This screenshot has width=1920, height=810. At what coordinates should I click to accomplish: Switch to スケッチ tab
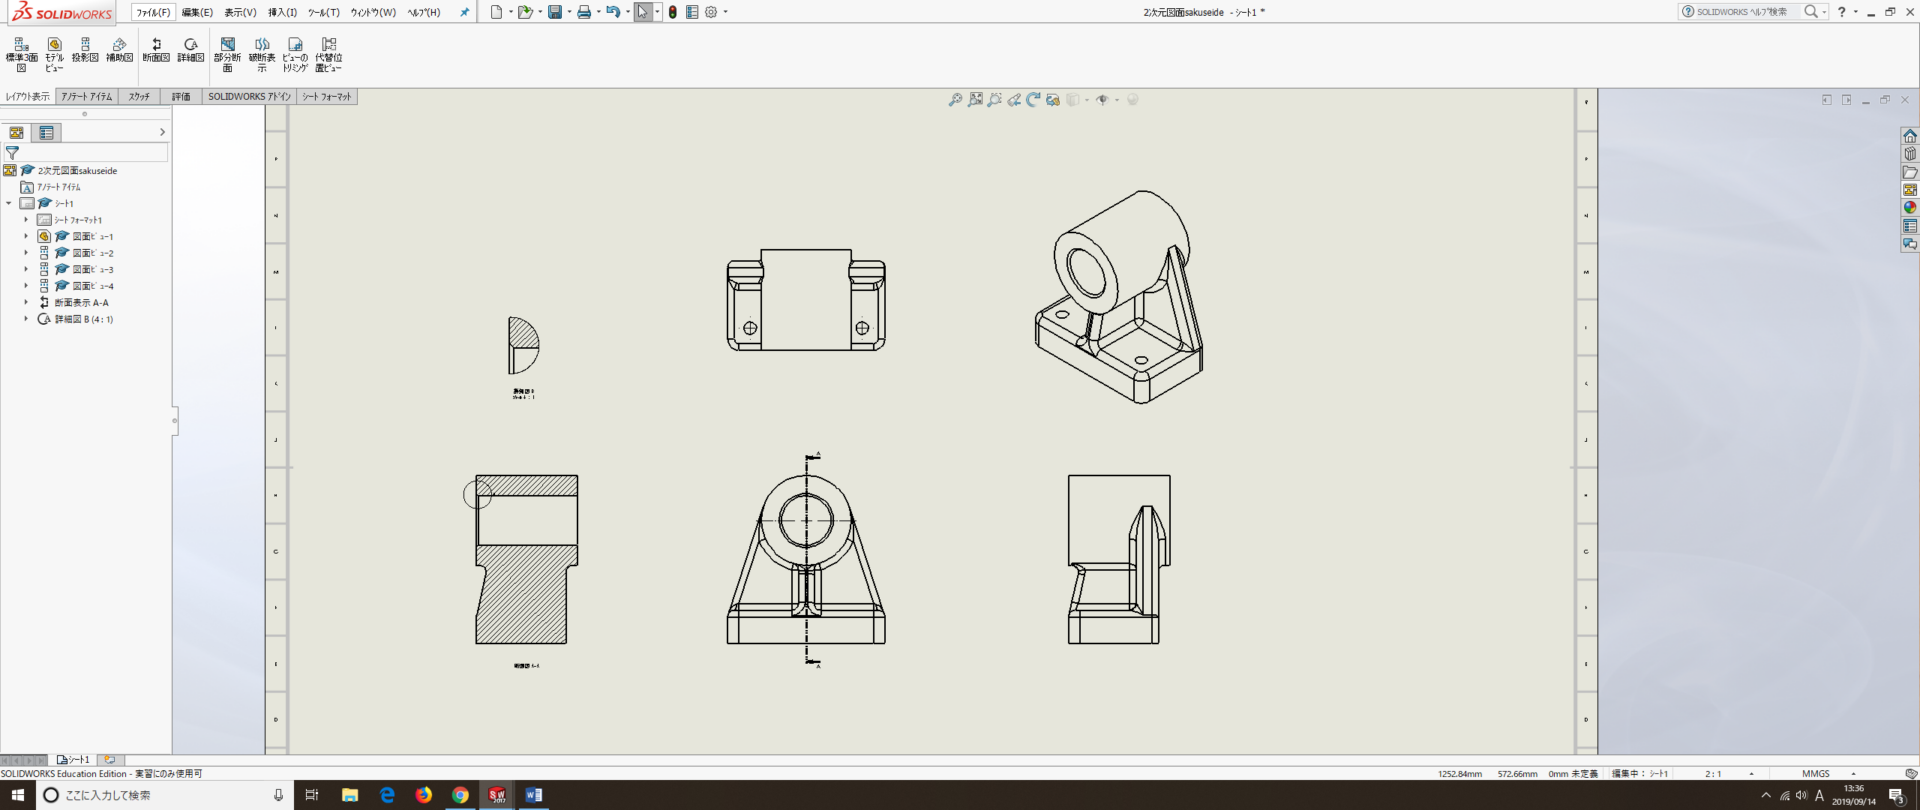pos(139,97)
